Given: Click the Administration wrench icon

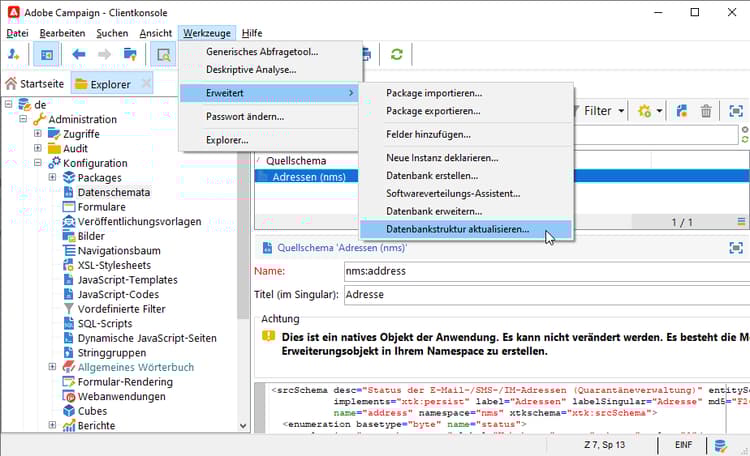Looking at the screenshot, I should tap(39, 119).
